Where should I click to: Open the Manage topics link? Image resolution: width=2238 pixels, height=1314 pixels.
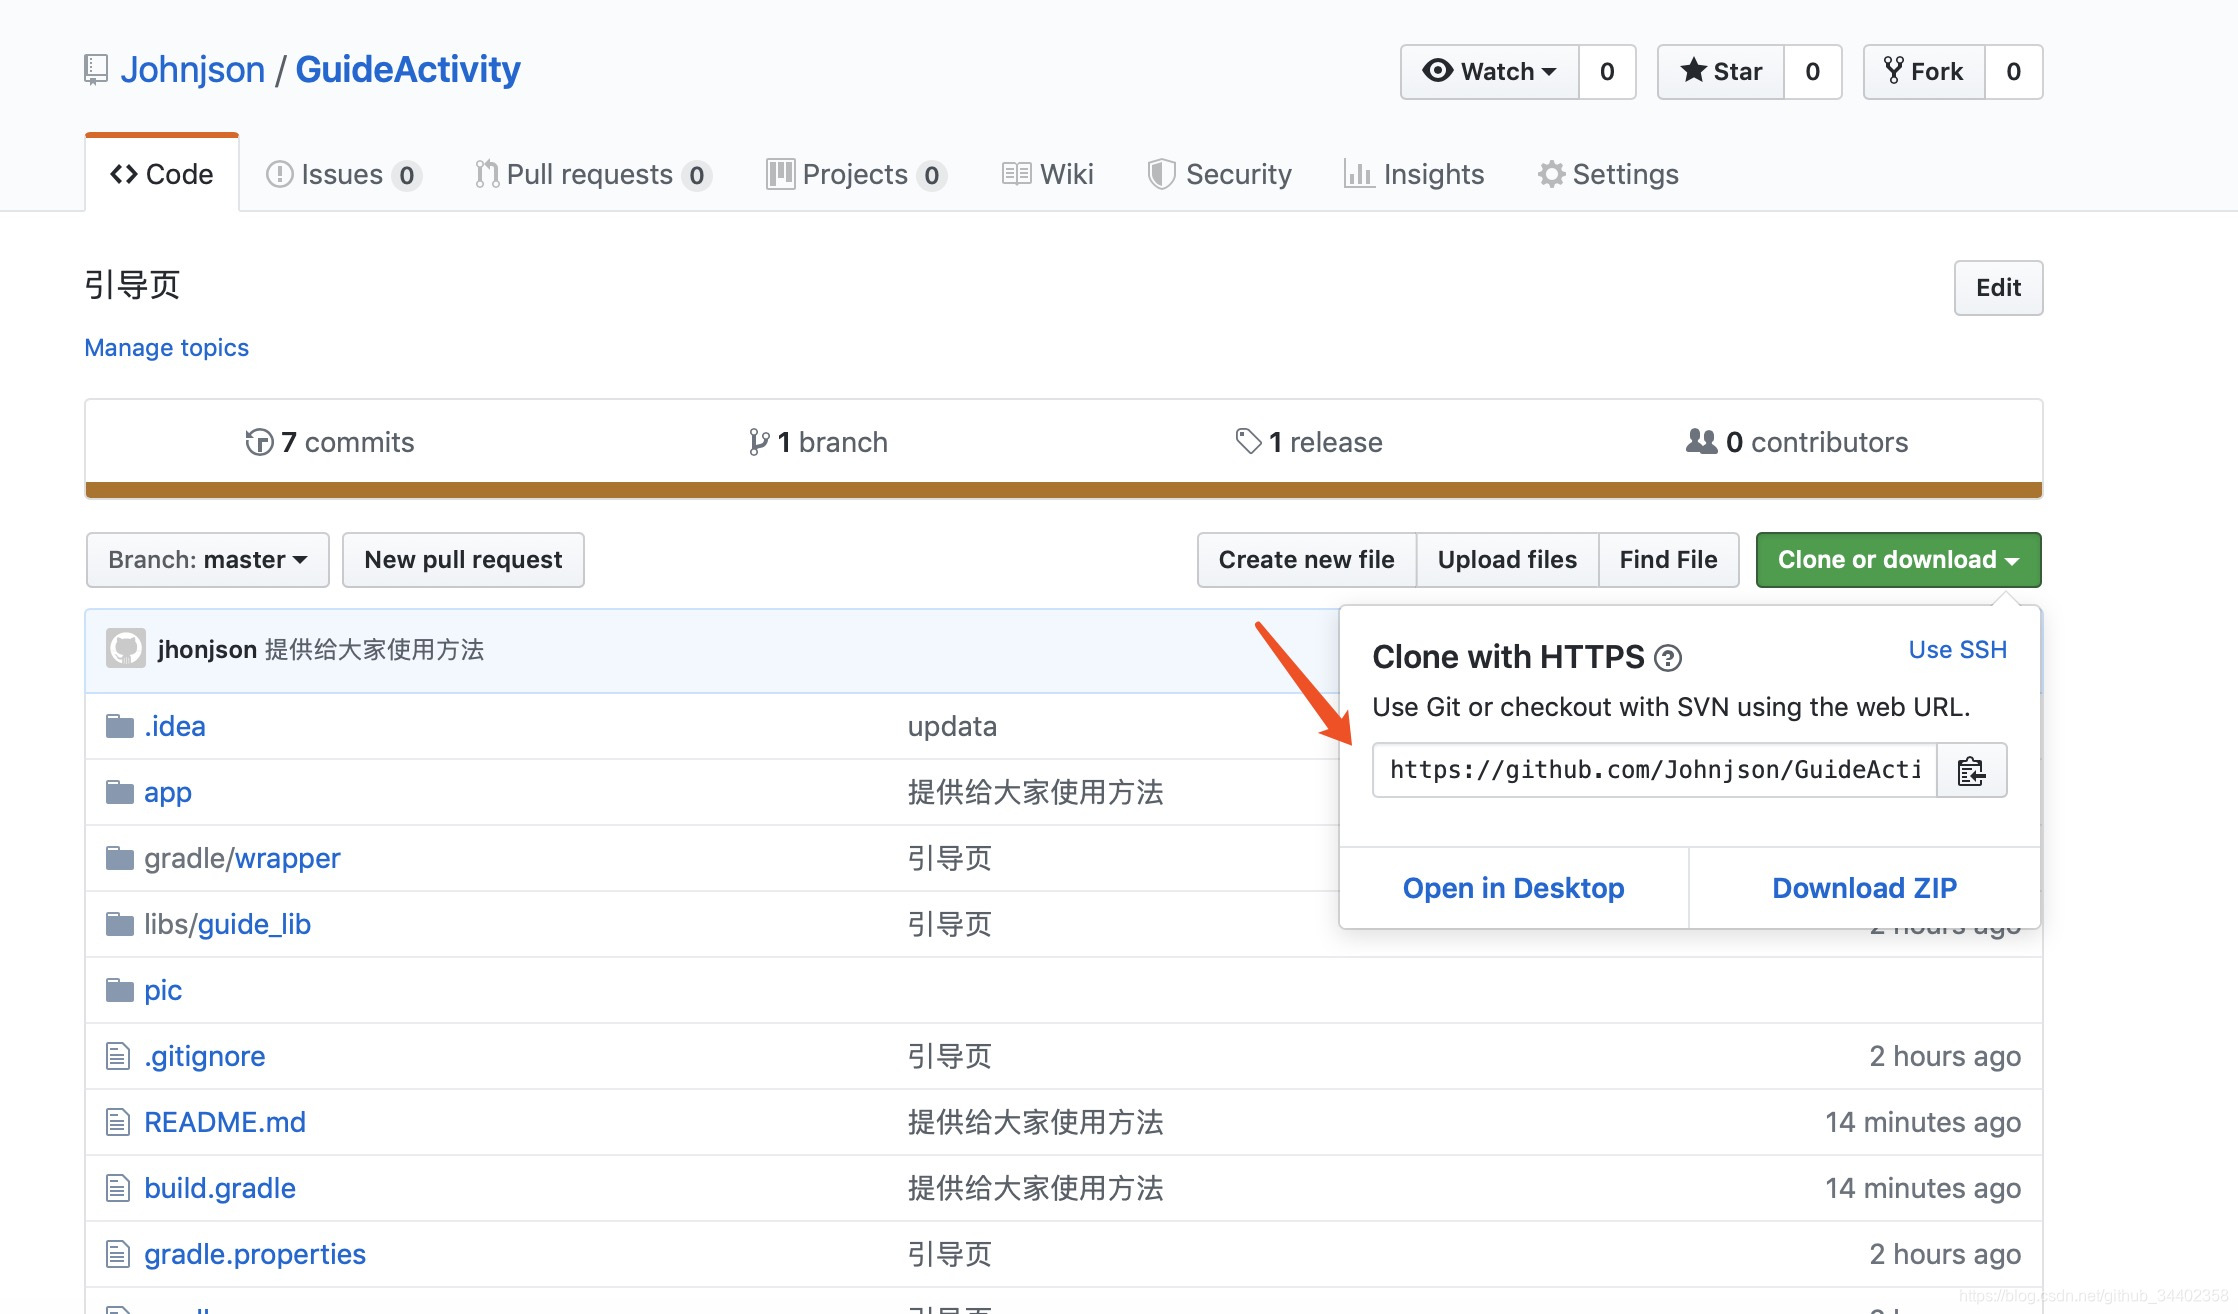(166, 348)
